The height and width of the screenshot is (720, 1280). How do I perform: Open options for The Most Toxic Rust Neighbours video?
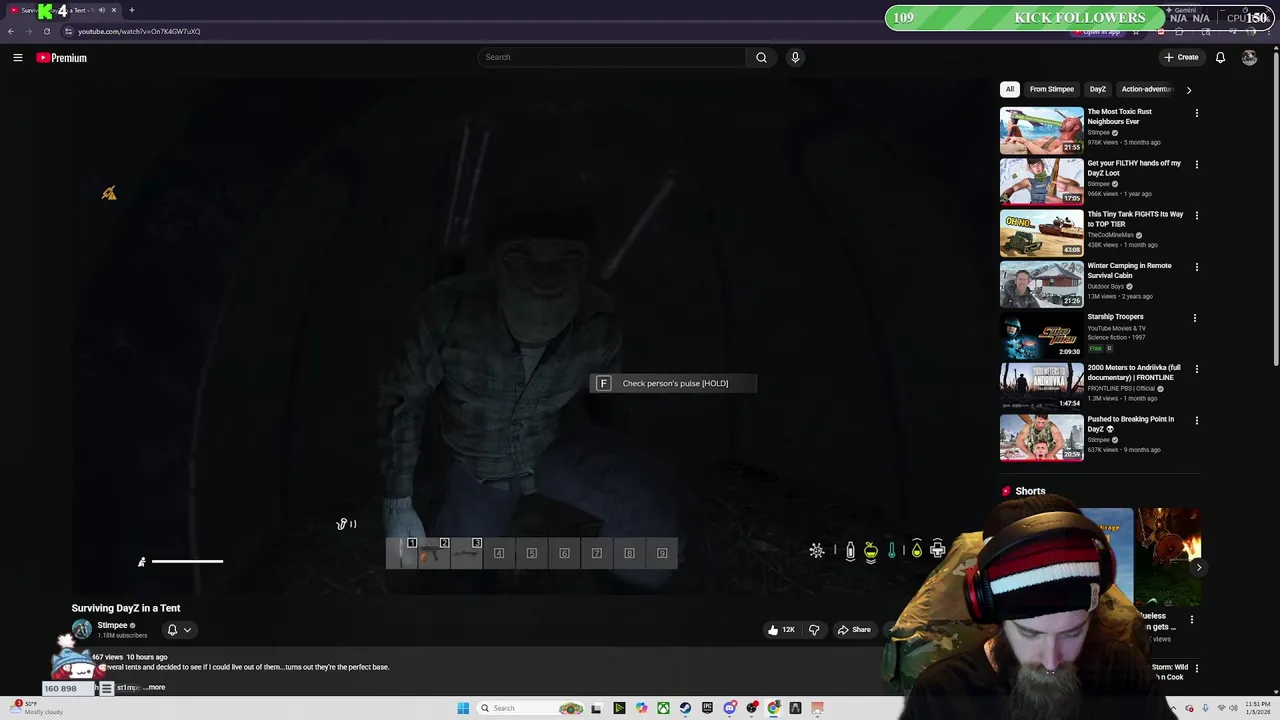[1196, 113]
